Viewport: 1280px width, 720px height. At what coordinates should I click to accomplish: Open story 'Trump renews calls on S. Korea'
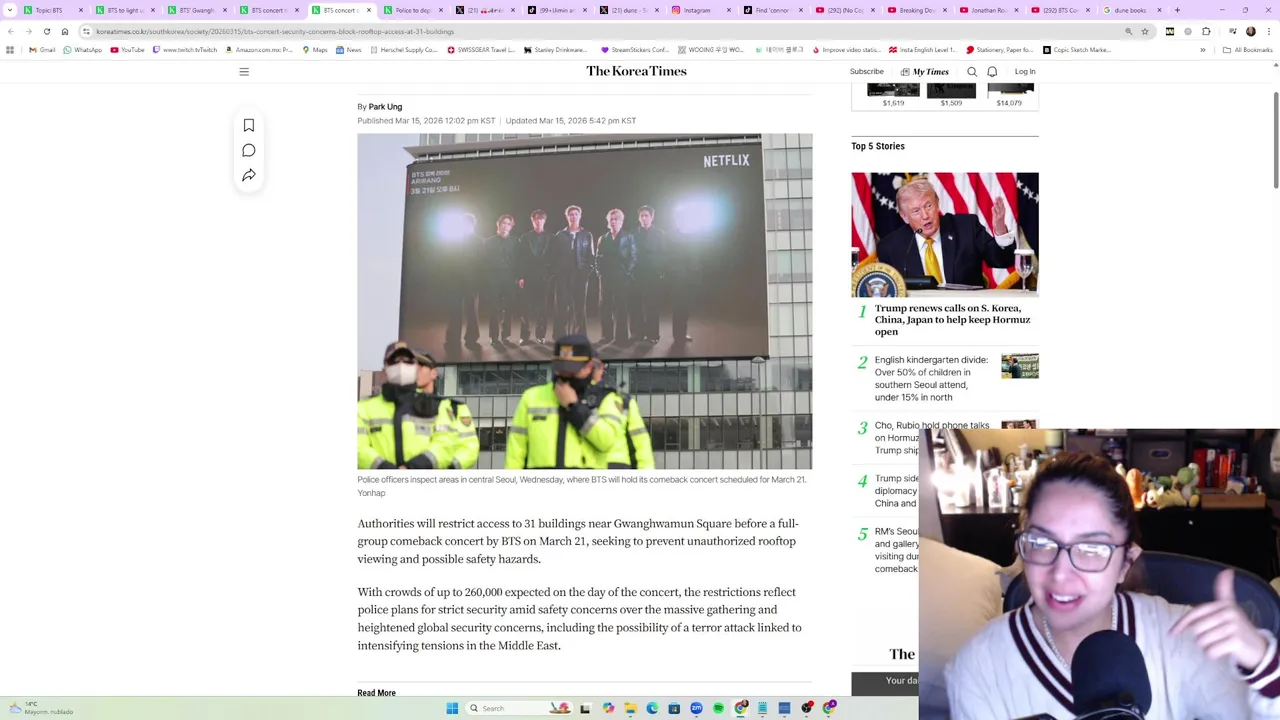click(x=952, y=320)
